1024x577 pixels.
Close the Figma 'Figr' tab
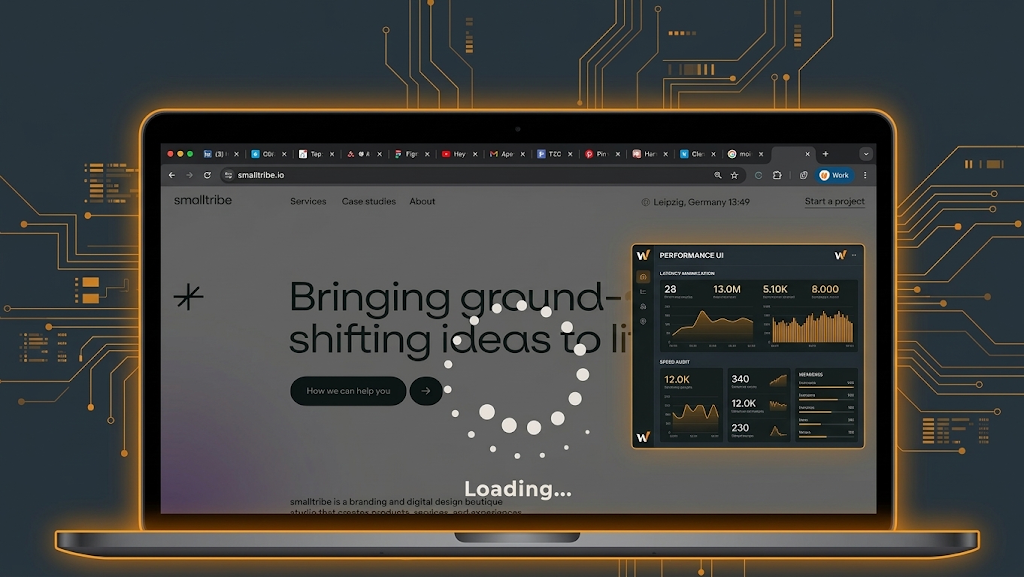pyautogui.click(x=427, y=154)
